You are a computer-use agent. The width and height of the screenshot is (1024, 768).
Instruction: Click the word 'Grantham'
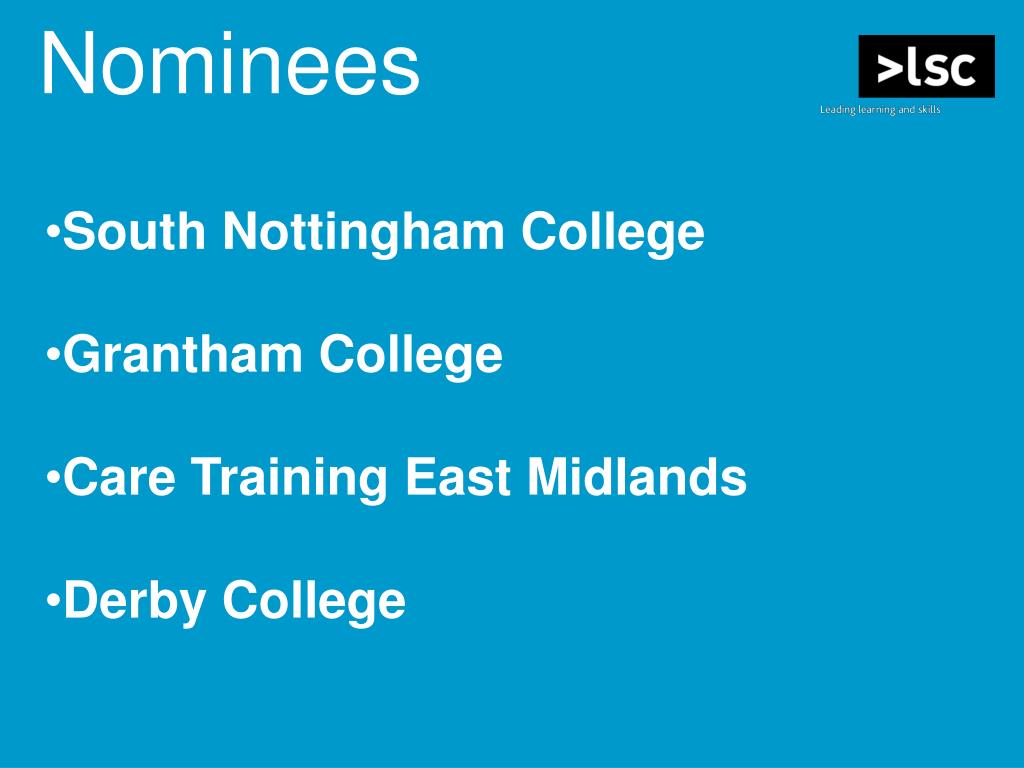(x=182, y=354)
